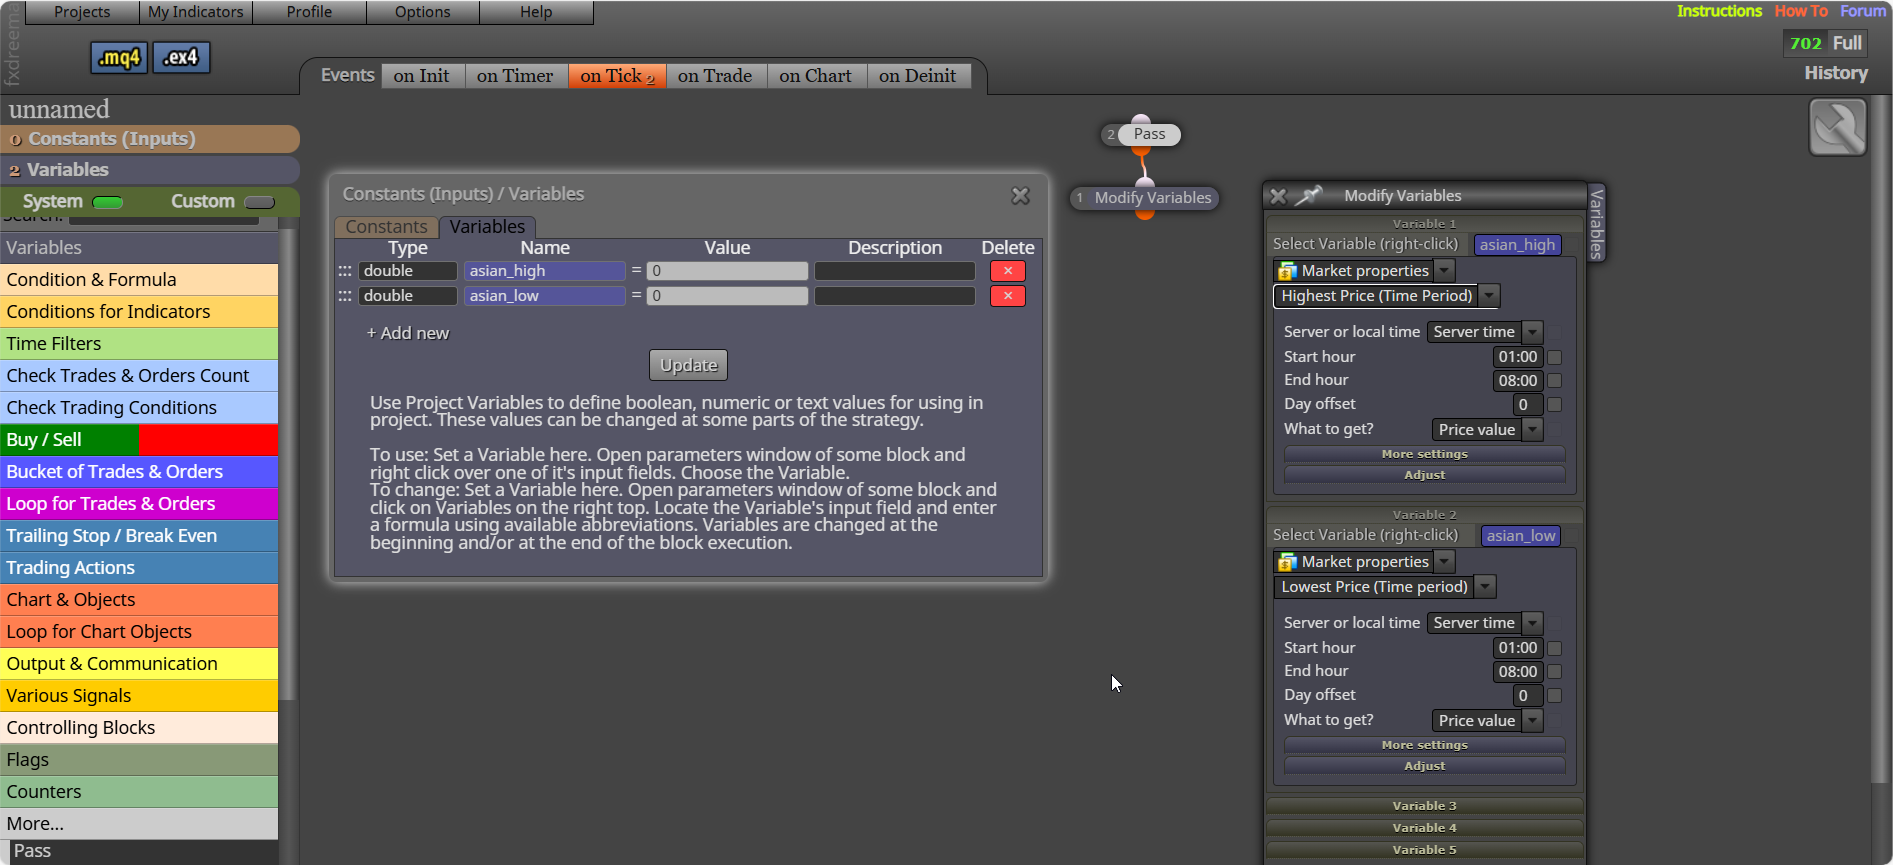Viewport: 1893px width, 865px height.
Task: Click Market properties icon under Variable 2
Action: coord(1287,562)
